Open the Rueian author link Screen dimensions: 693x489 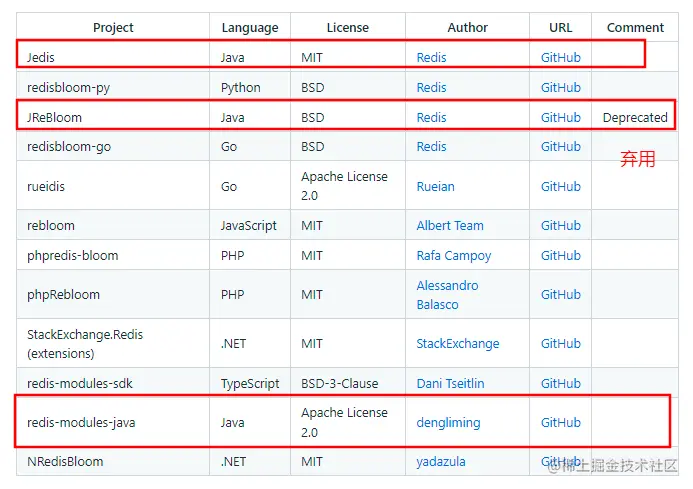pos(435,187)
